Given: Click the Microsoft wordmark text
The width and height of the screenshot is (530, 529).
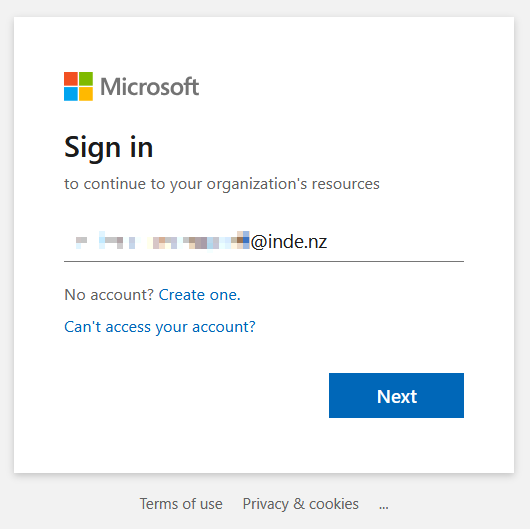Looking at the screenshot, I should click(x=149, y=87).
